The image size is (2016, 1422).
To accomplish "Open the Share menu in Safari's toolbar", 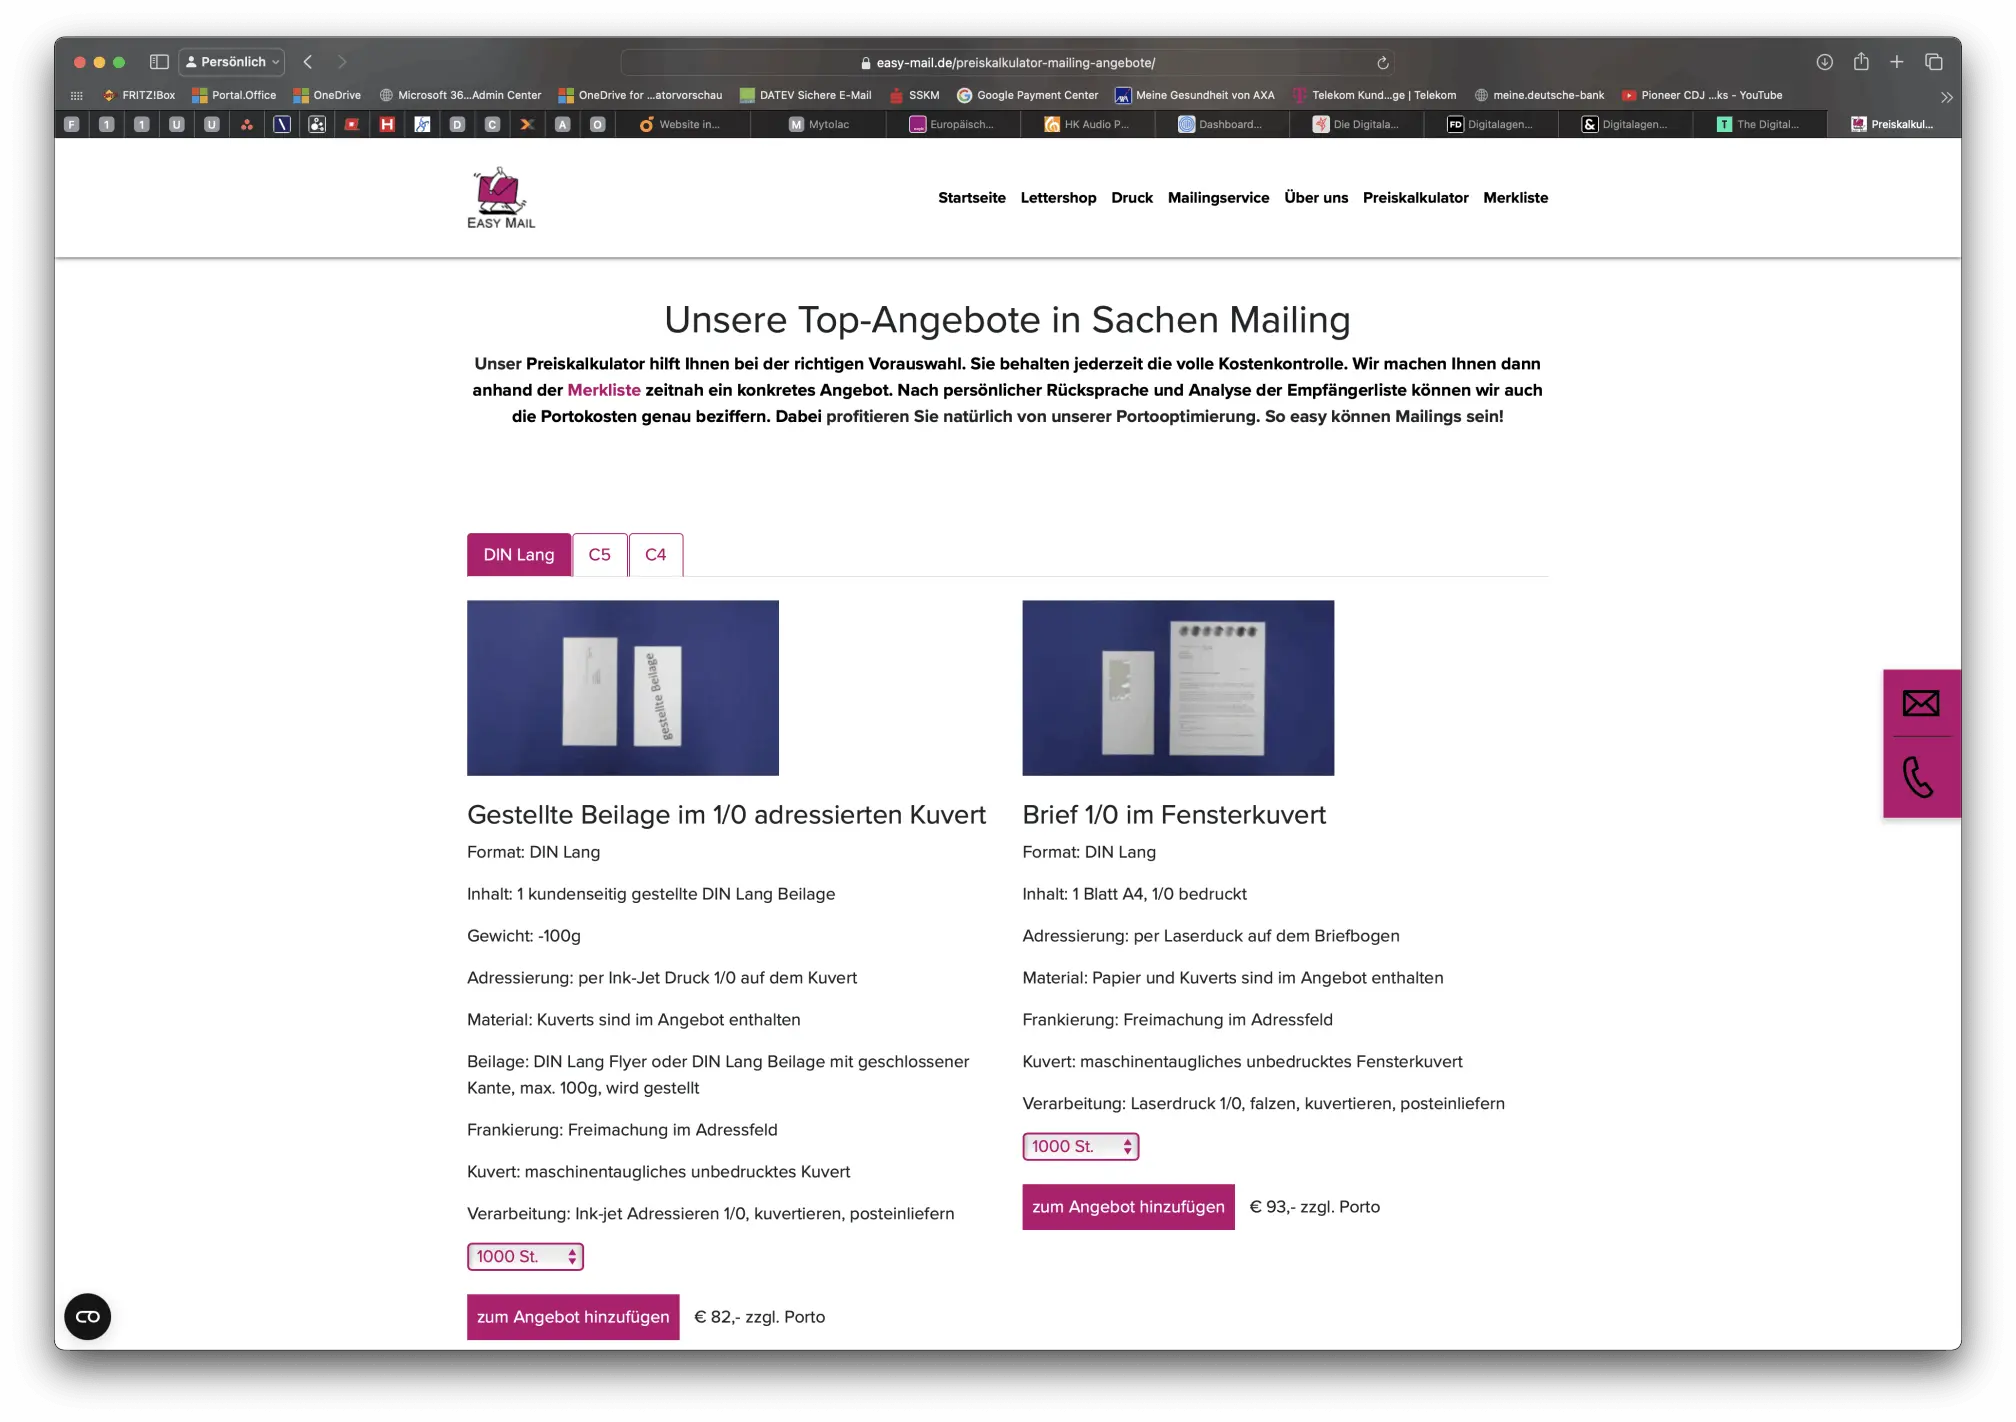I will click(x=1861, y=62).
